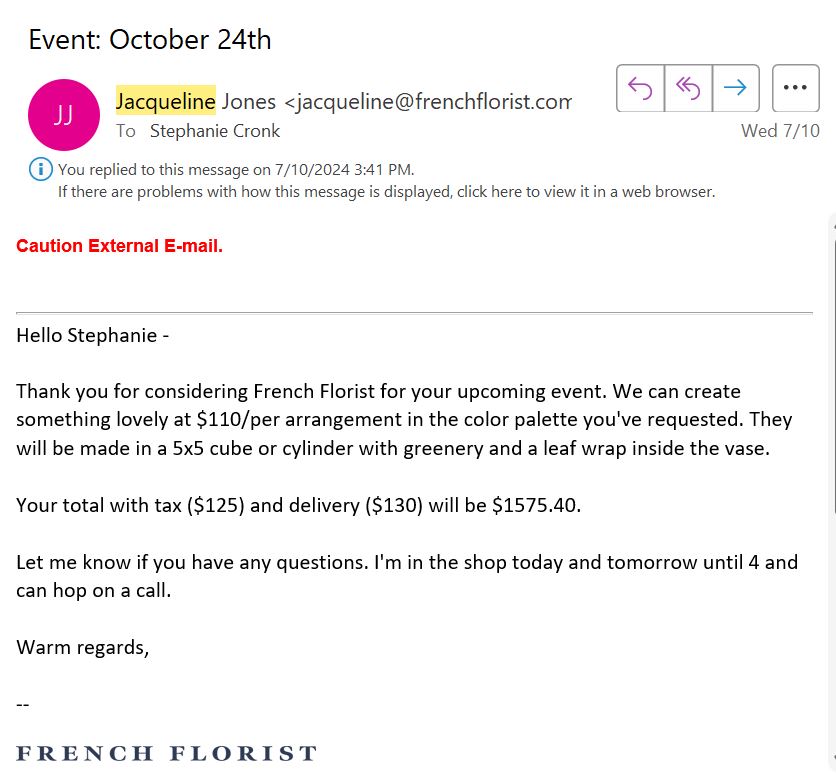Click the blue info circle icon
The height and width of the screenshot is (773, 836).
coord(40,168)
